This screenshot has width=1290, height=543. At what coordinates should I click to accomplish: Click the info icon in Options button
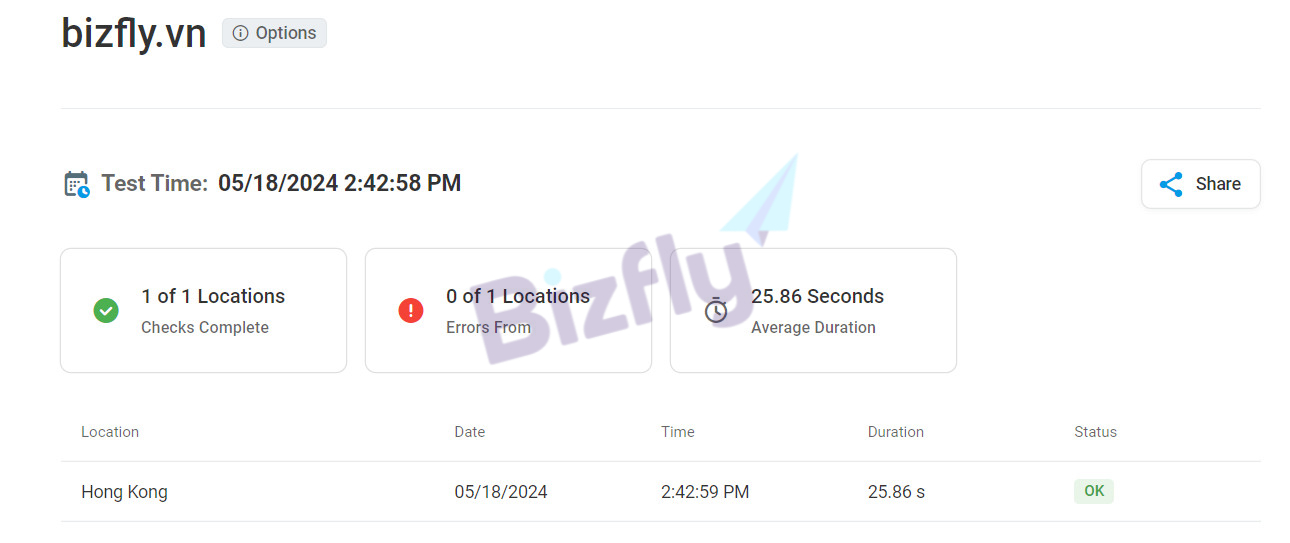[240, 33]
